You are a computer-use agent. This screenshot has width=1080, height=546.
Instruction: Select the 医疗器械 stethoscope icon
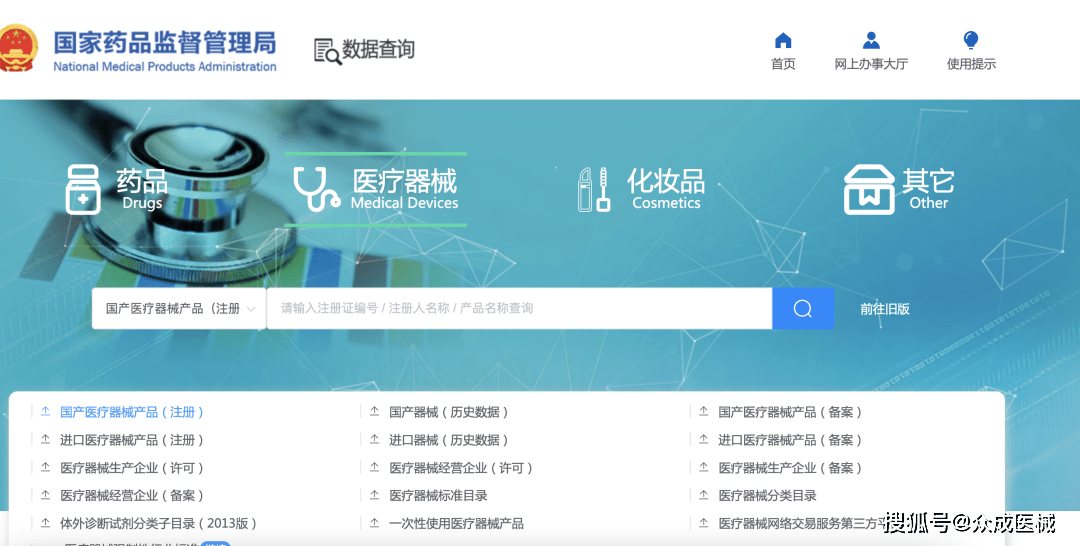coord(316,189)
